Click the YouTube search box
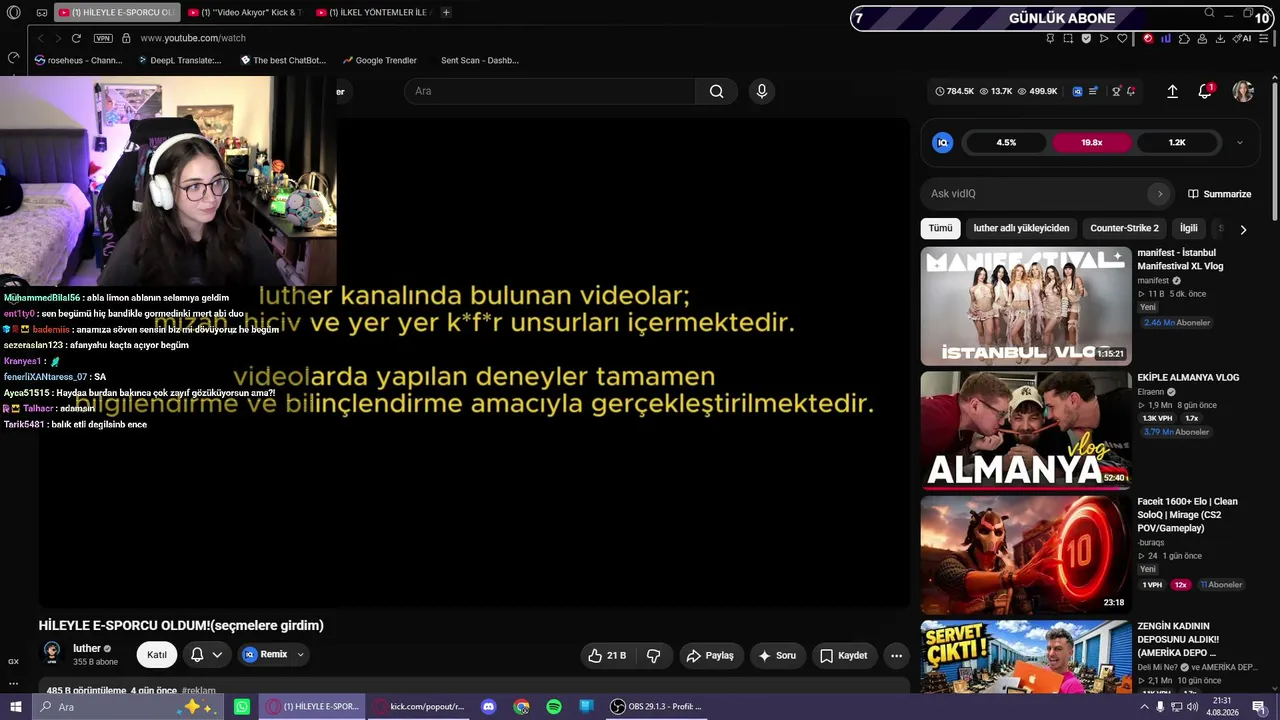 click(550, 91)
